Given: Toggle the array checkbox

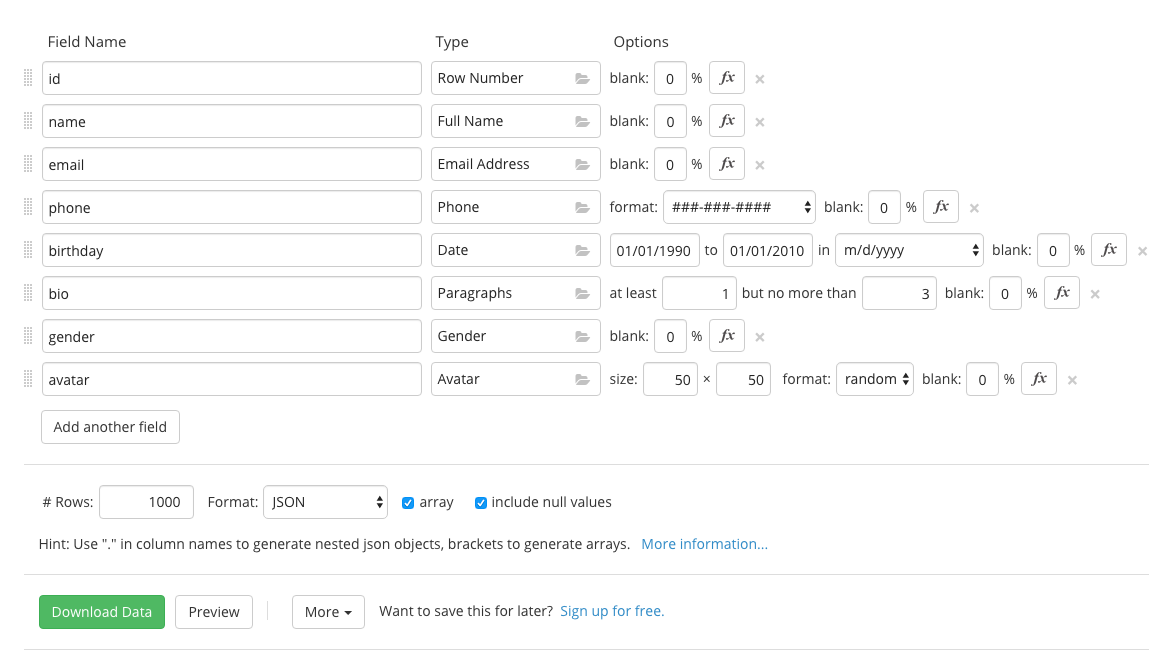Looking at the screenshot, I should (408, 503).
